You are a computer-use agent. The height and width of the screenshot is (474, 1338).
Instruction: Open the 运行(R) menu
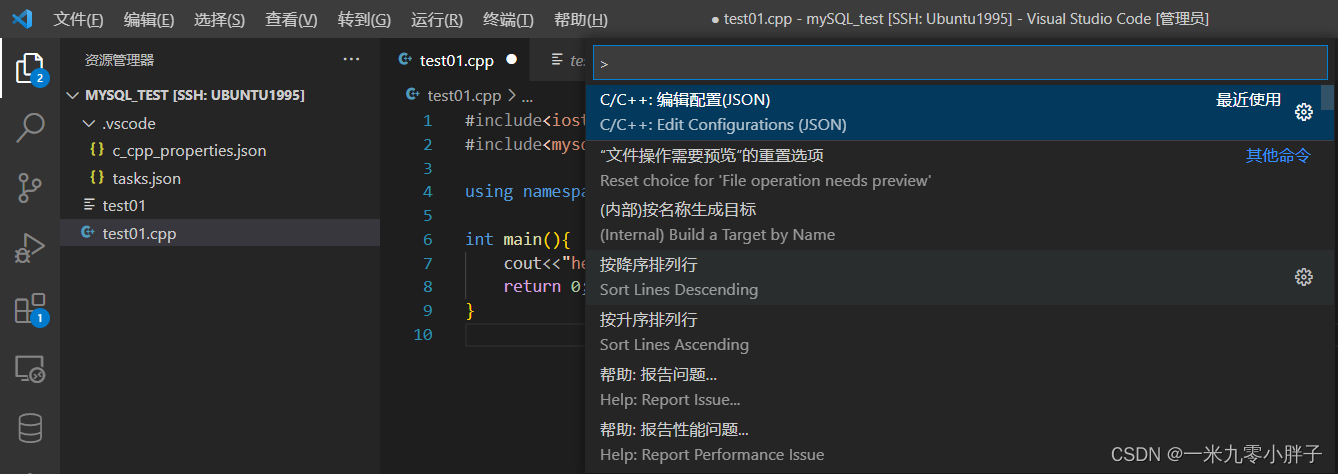point(437,20)
